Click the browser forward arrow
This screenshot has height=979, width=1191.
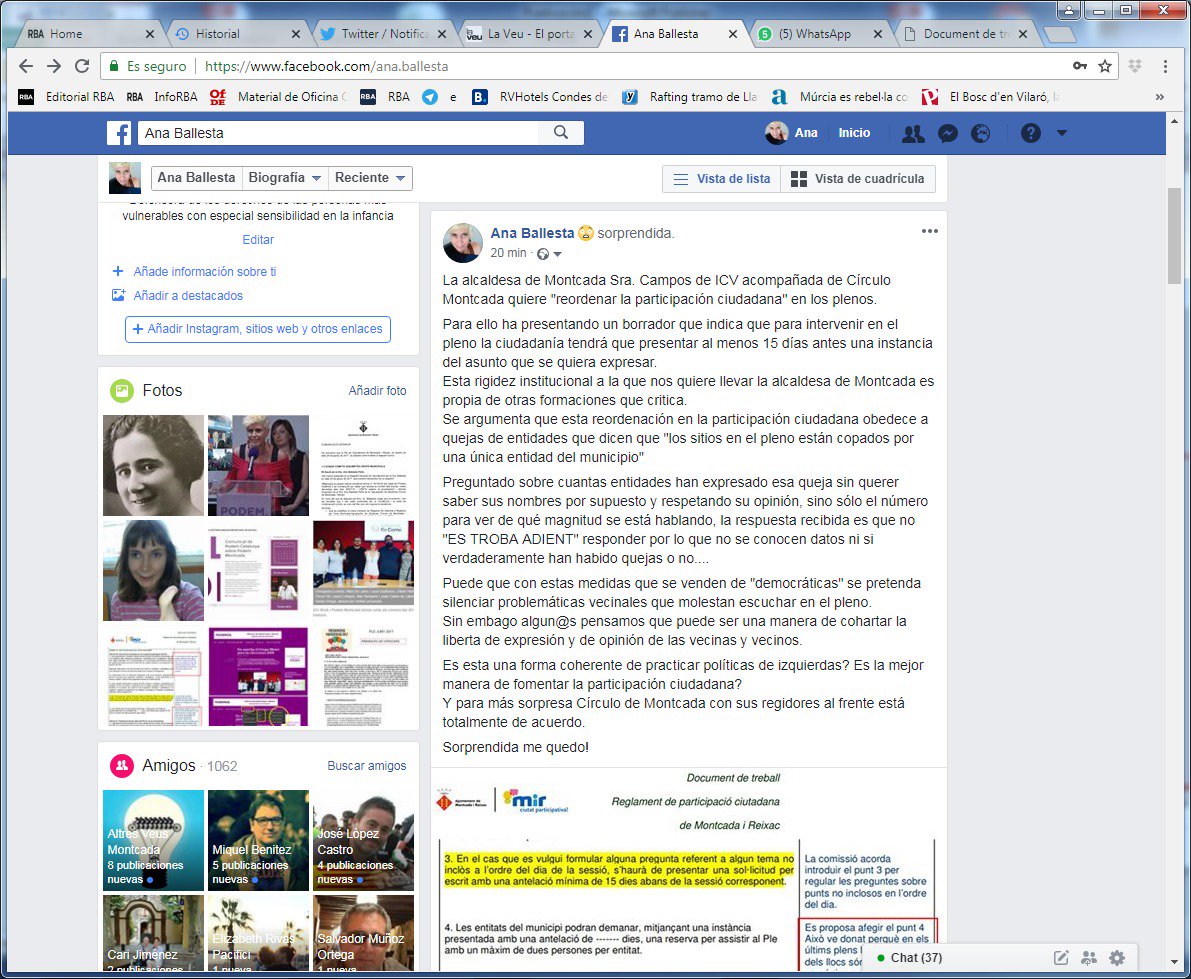(x=54, y=66)
